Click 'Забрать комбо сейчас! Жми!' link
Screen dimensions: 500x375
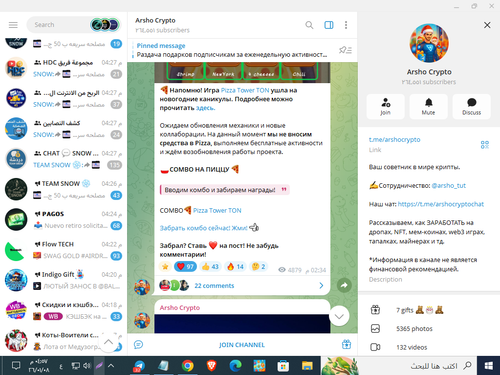tap(203, 228)
